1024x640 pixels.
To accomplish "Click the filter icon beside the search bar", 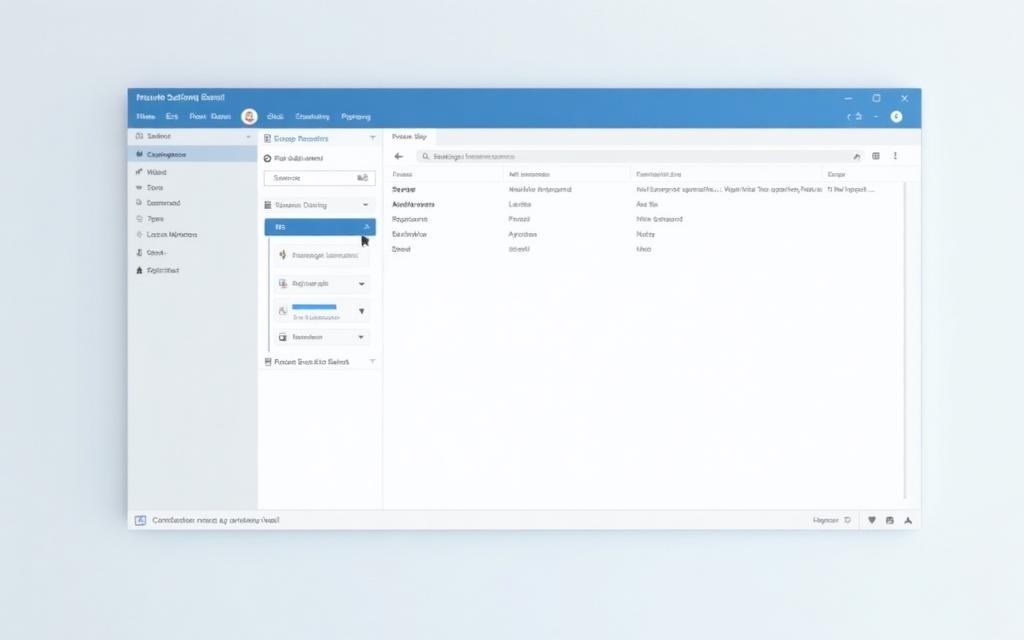I will 856,155.
